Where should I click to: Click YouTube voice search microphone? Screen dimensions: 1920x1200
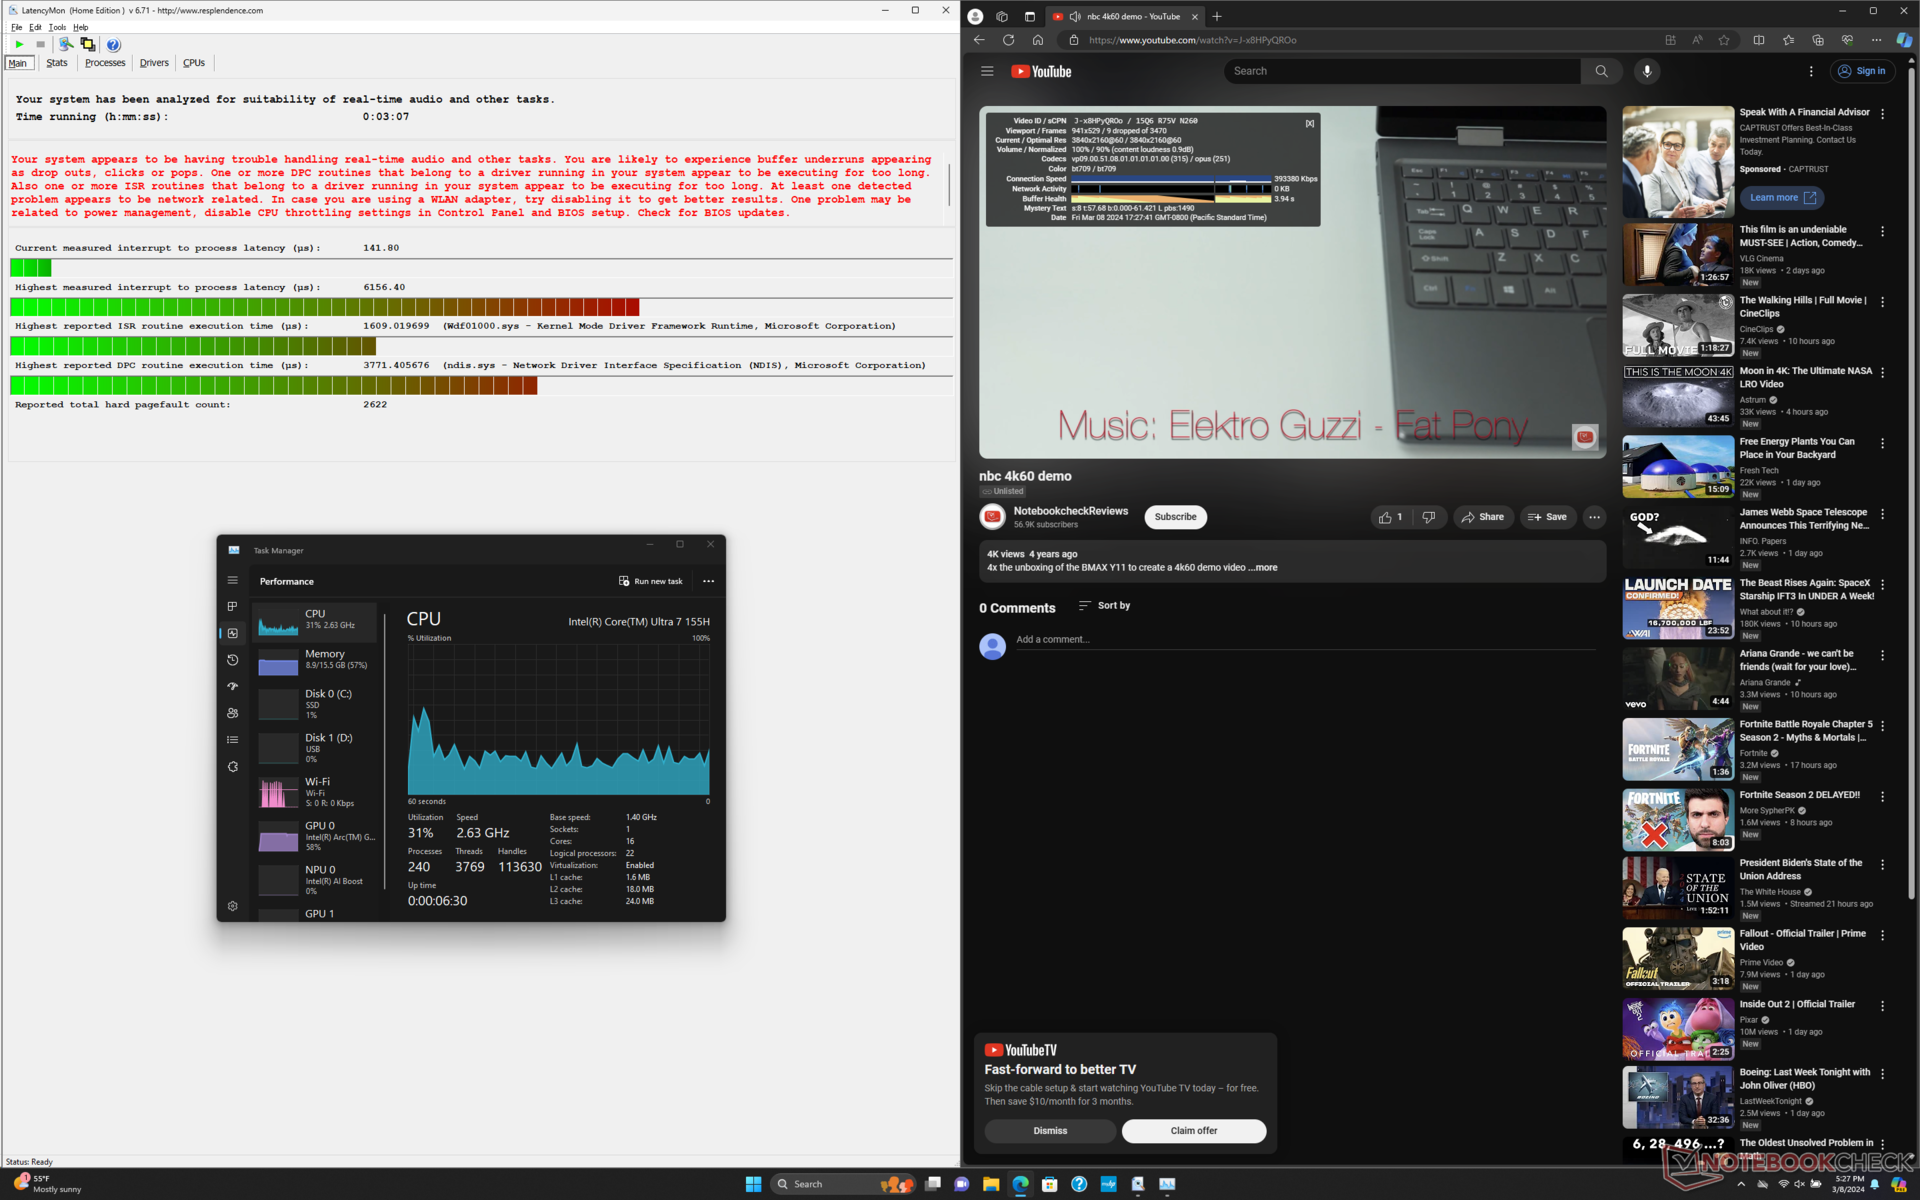[x=1647, y=71]
